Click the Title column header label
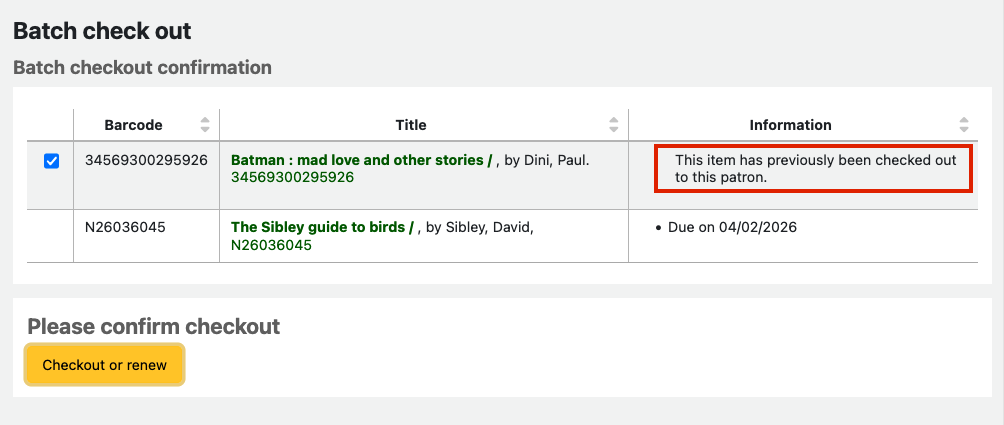The height and width of the screenshot is (425, 1004). point(411,125)
